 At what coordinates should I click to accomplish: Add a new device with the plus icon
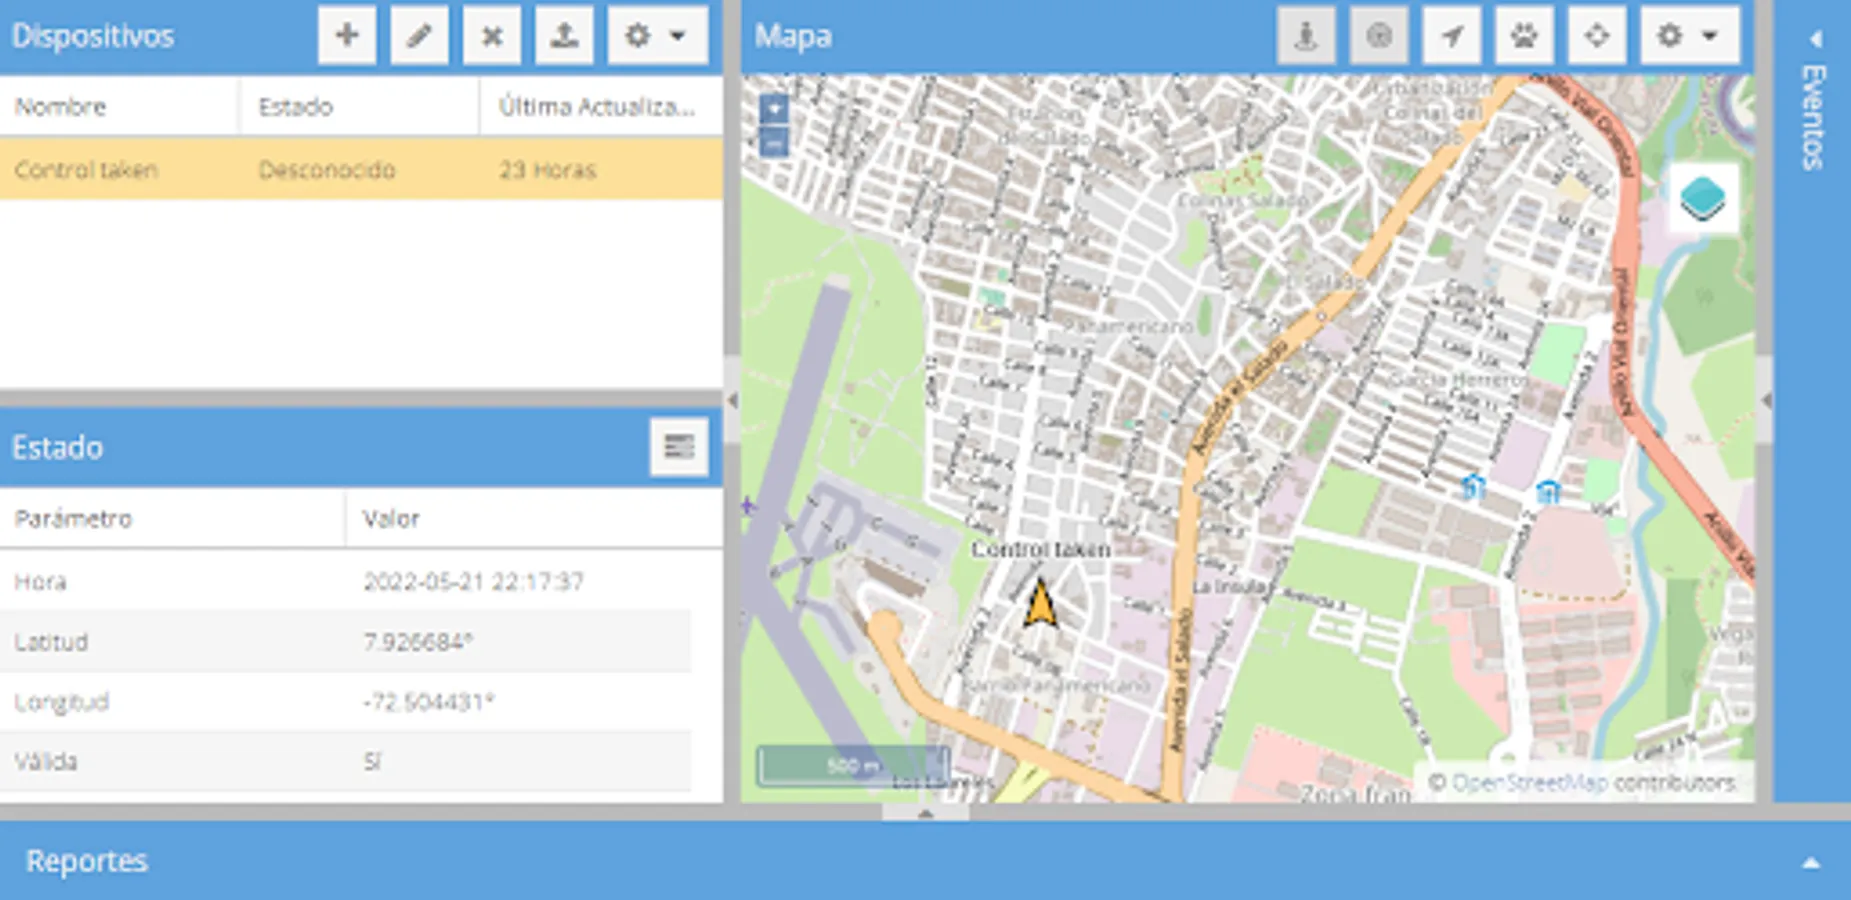pos(347,34)
